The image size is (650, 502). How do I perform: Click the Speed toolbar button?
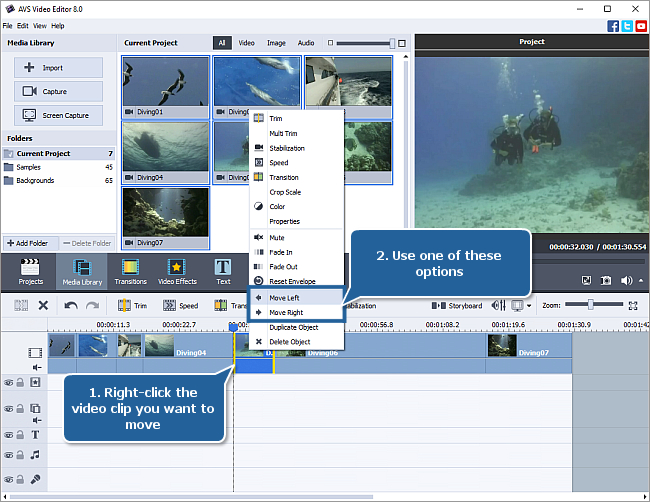point(180,306)
